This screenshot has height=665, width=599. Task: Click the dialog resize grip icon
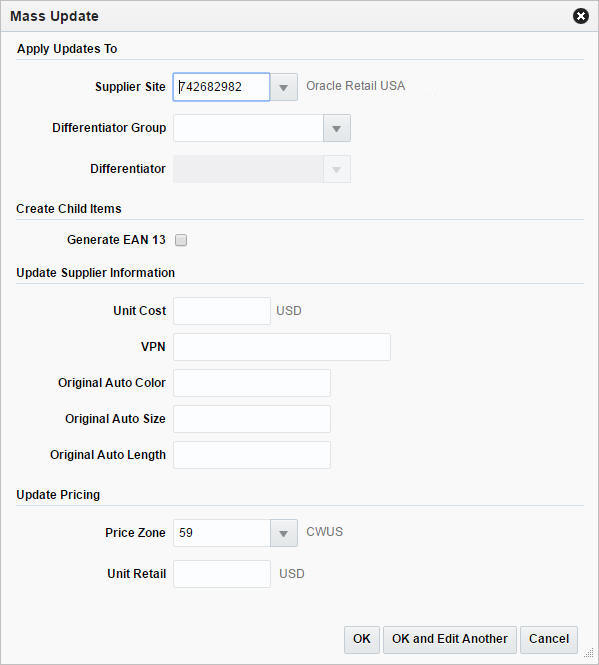click(589, 653)
